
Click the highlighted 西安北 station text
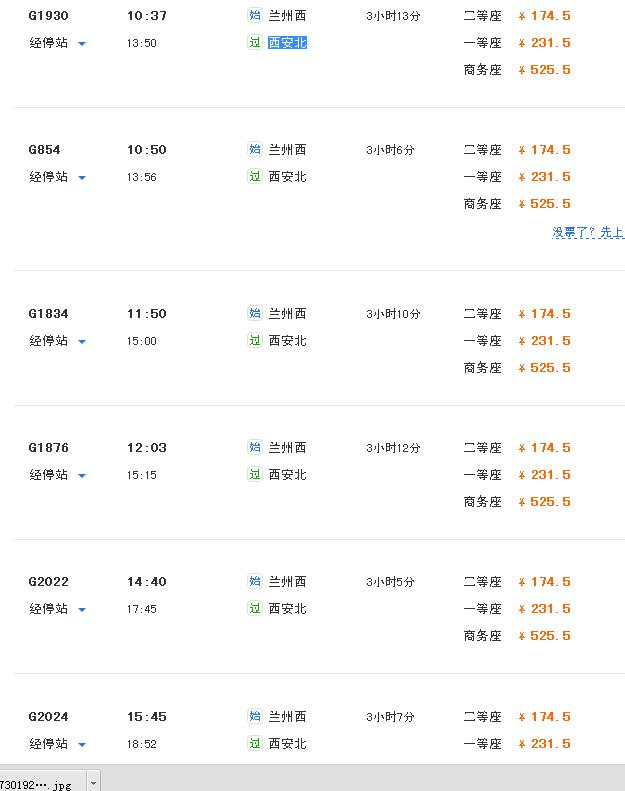click(x=288, y=43)
